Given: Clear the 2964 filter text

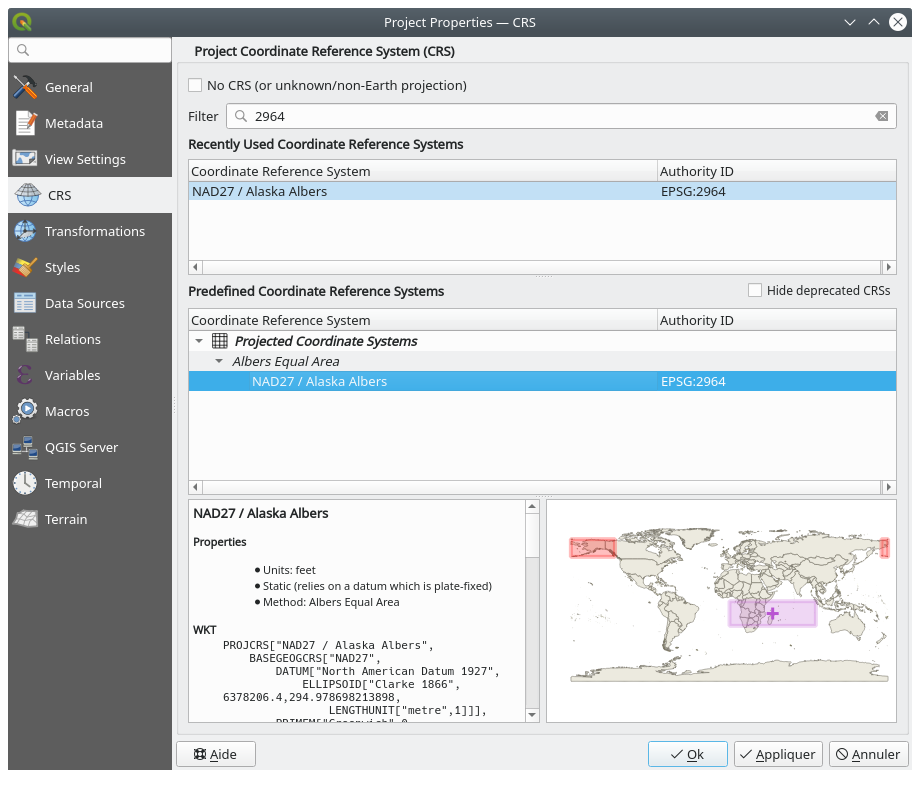Looking at the screenshot, I should click(881, 116).
